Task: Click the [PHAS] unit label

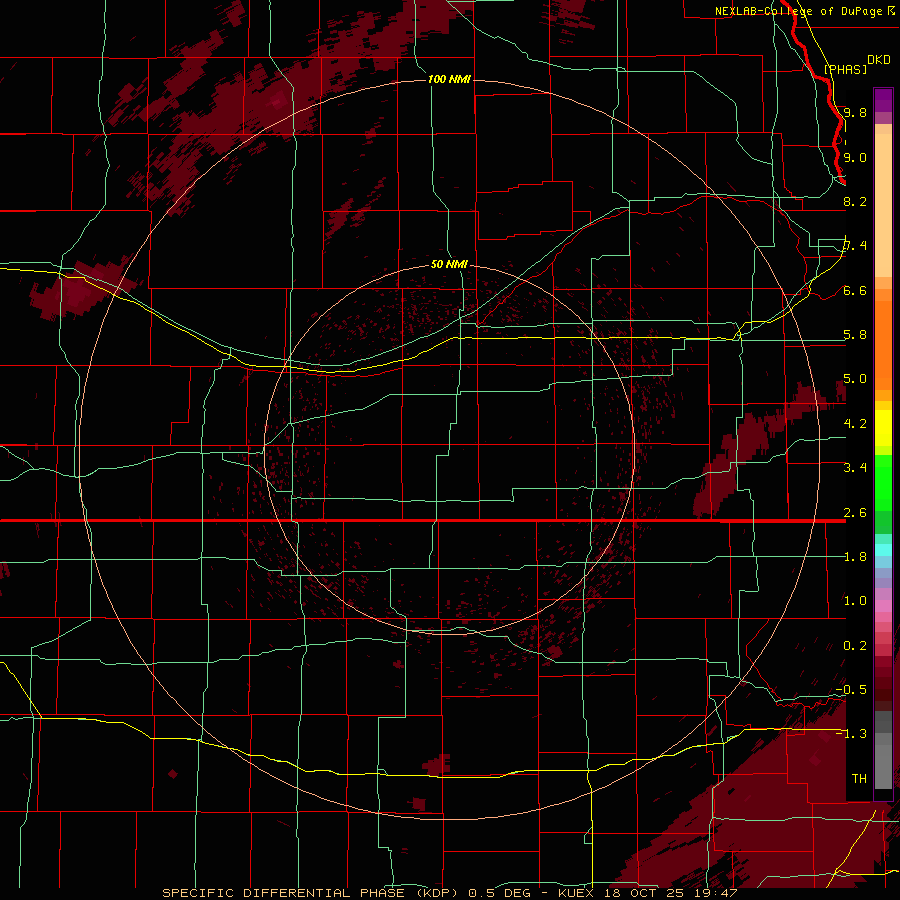Action: pyautogui.click(x=845, y=69)
